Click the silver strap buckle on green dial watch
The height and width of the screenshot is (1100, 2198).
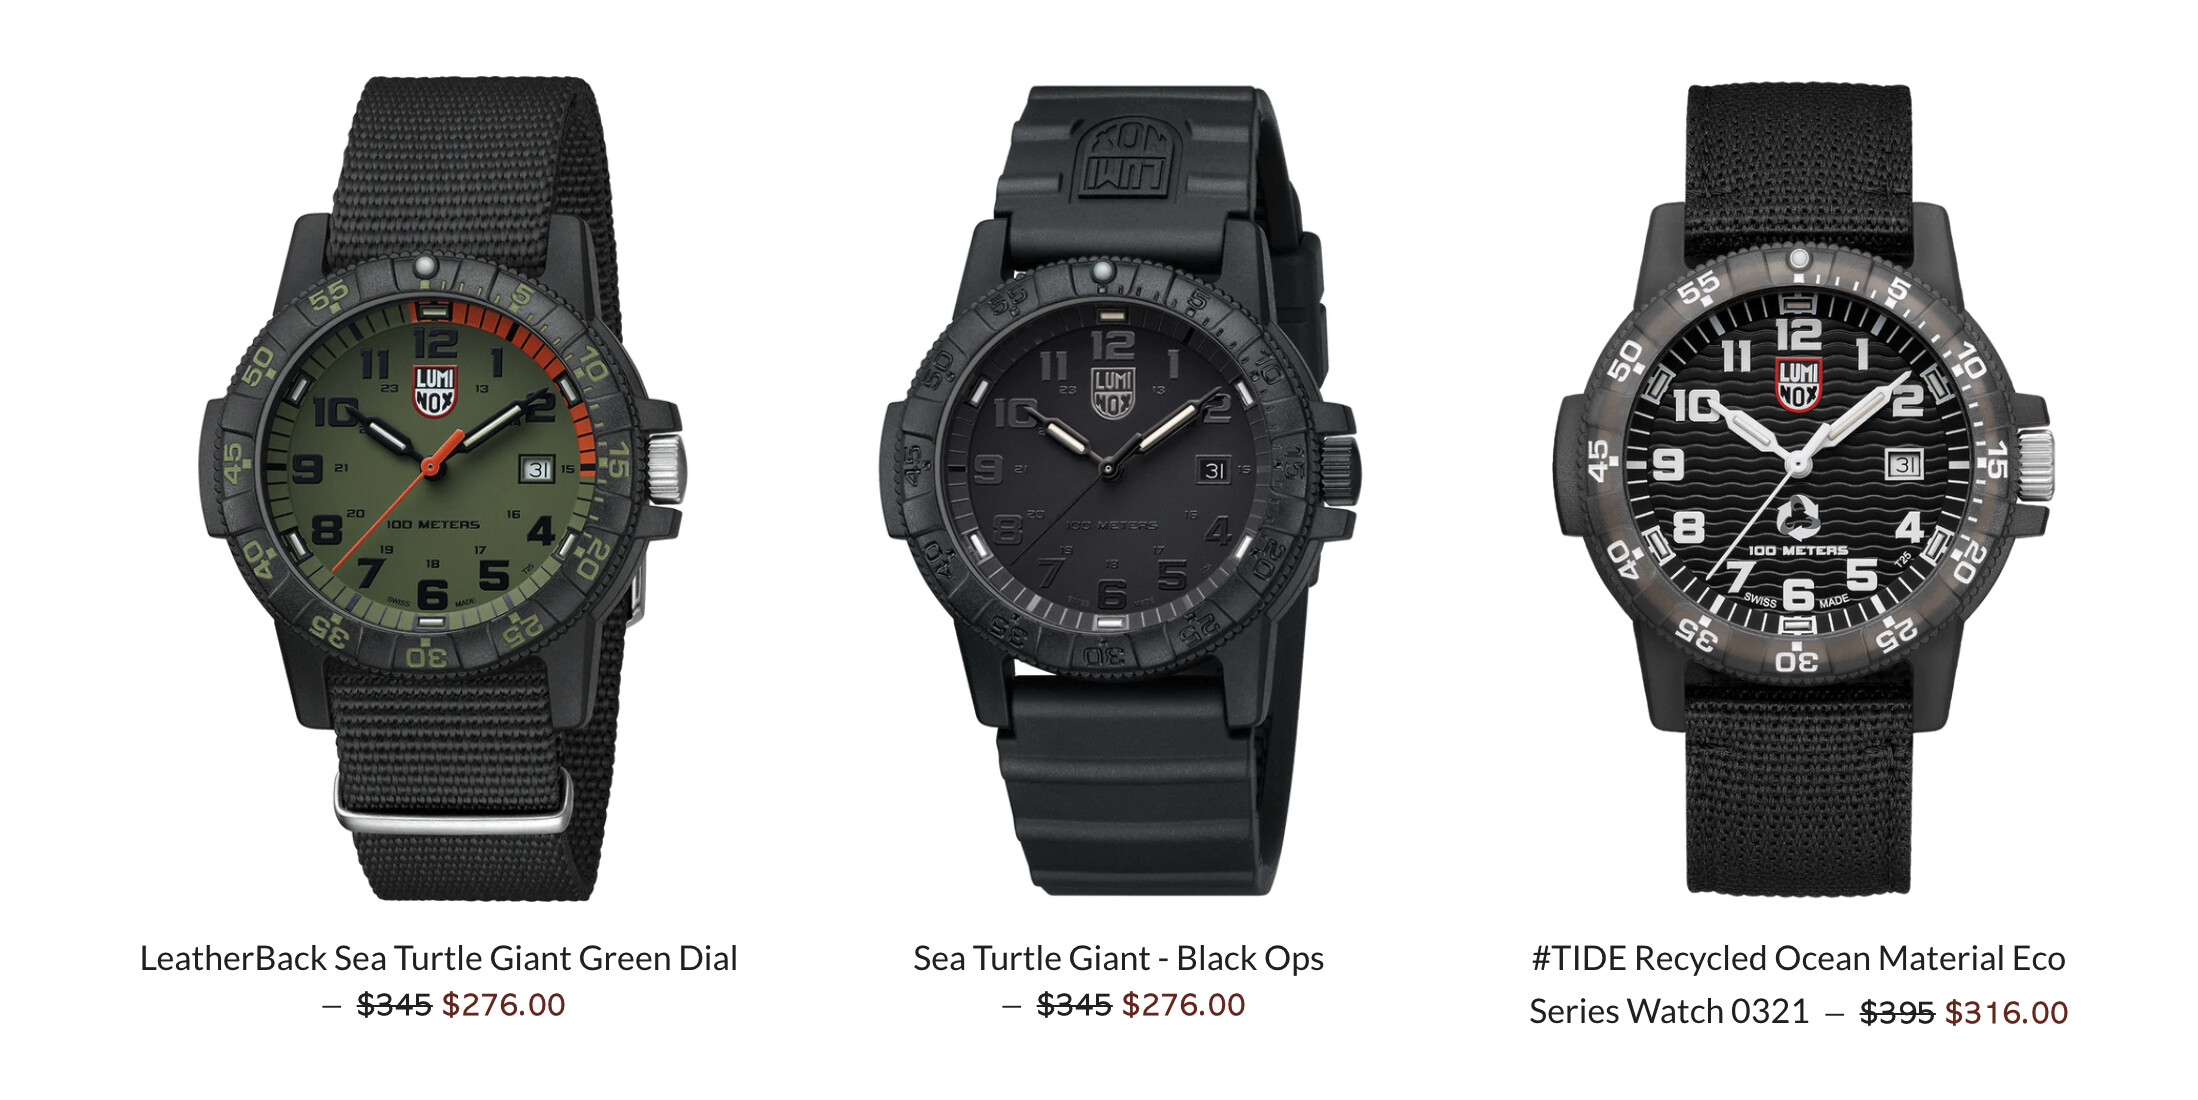(453, 801)
